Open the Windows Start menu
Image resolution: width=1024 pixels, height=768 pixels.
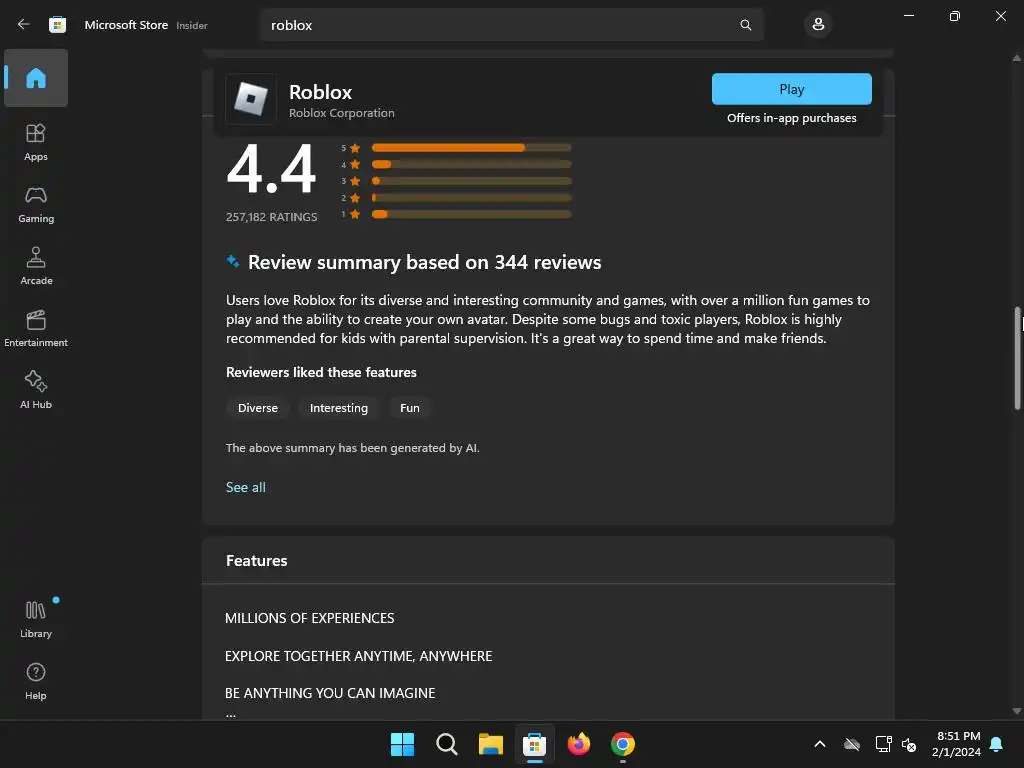coord(402,744)
